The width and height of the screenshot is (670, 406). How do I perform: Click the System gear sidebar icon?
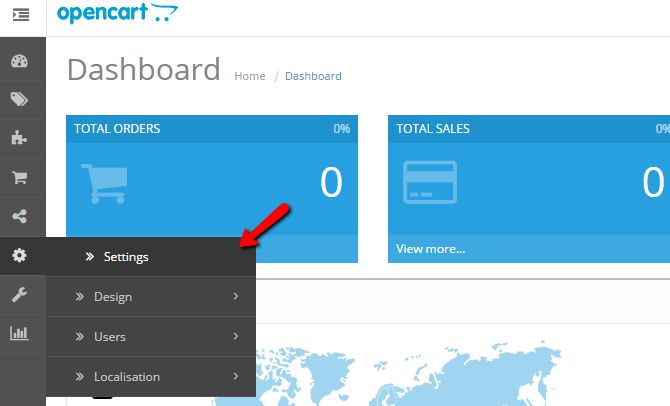(19, 256)
